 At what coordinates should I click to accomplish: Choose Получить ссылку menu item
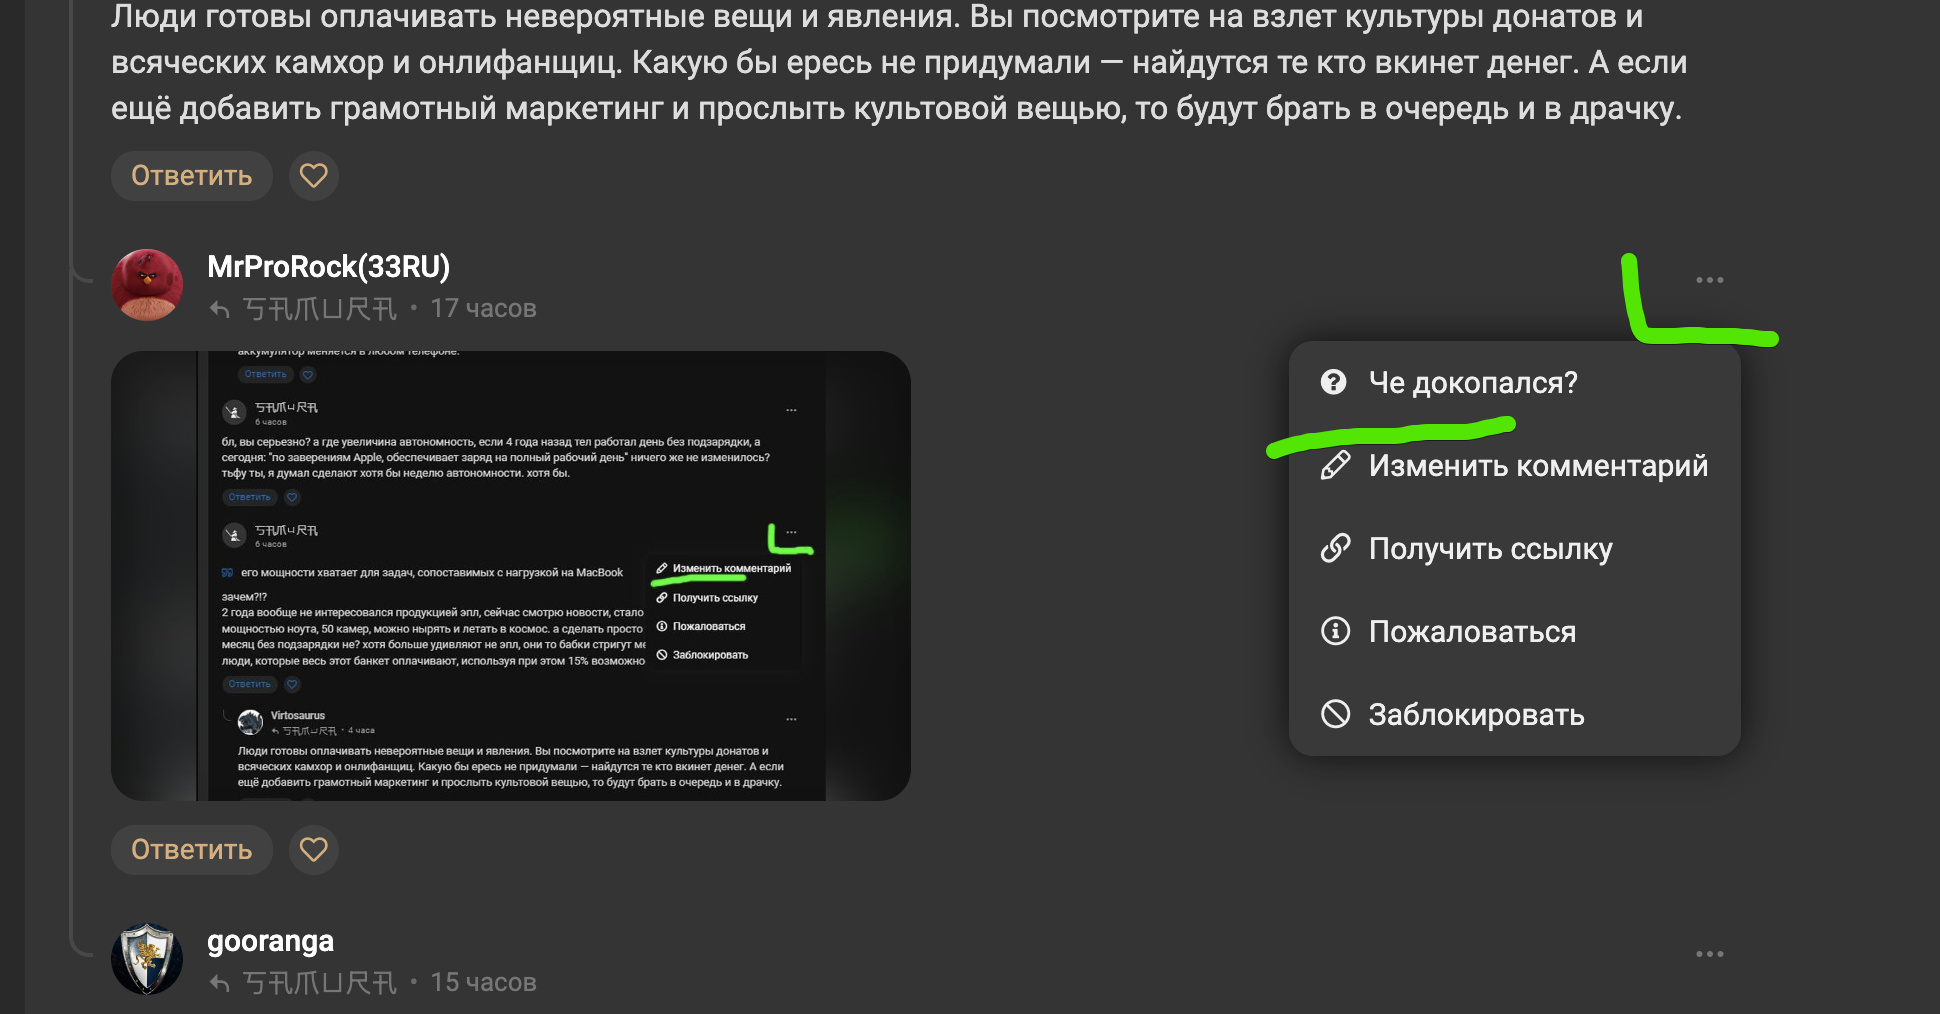(x=1514, y=548)
